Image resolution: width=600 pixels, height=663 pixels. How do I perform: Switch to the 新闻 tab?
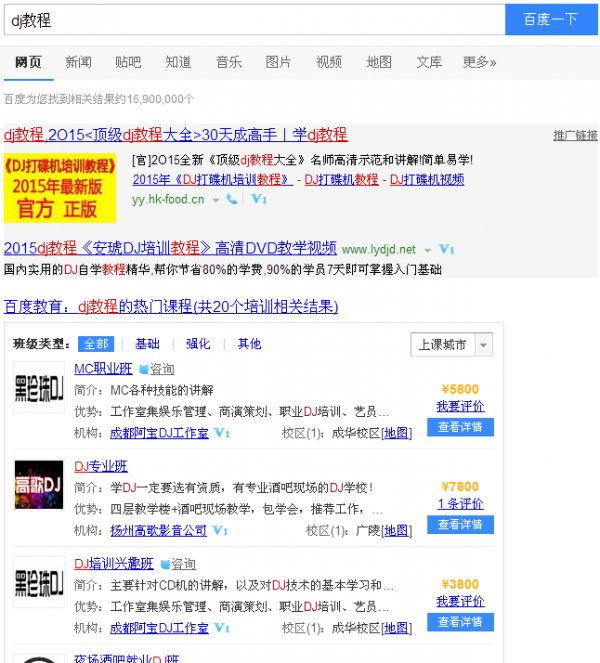(78, 62)
